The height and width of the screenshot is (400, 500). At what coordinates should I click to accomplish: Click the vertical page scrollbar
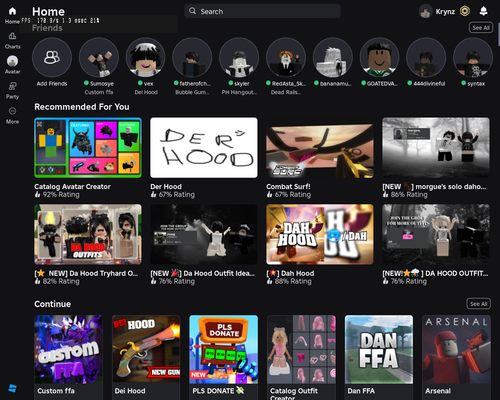tap(499, 35)
